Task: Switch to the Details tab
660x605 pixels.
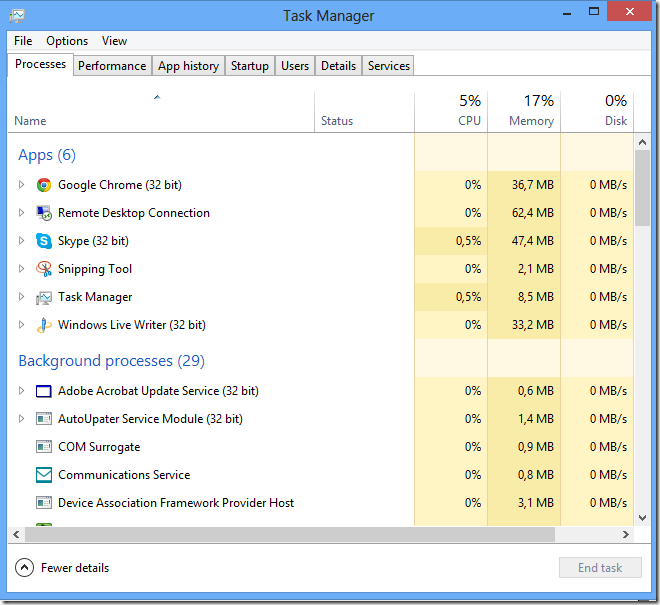Action: point(338,66)
